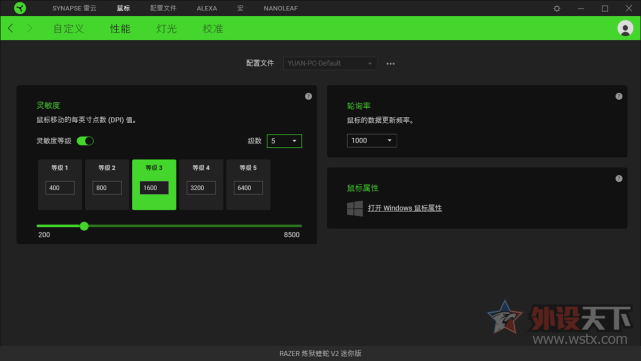Switch to the 性能 tab
Viewport: 641px width, 361px height.
point(120,29)
